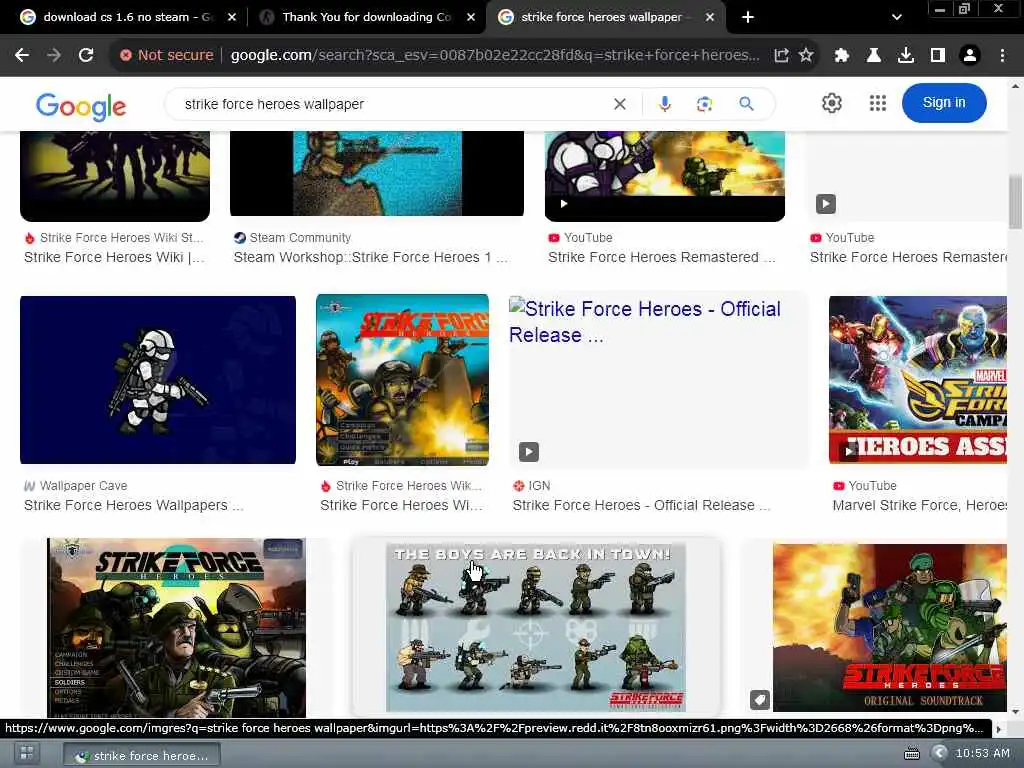Screen dimensions: 1024x768
Task: Click the Sign in button
Action: tap(944, 103)
